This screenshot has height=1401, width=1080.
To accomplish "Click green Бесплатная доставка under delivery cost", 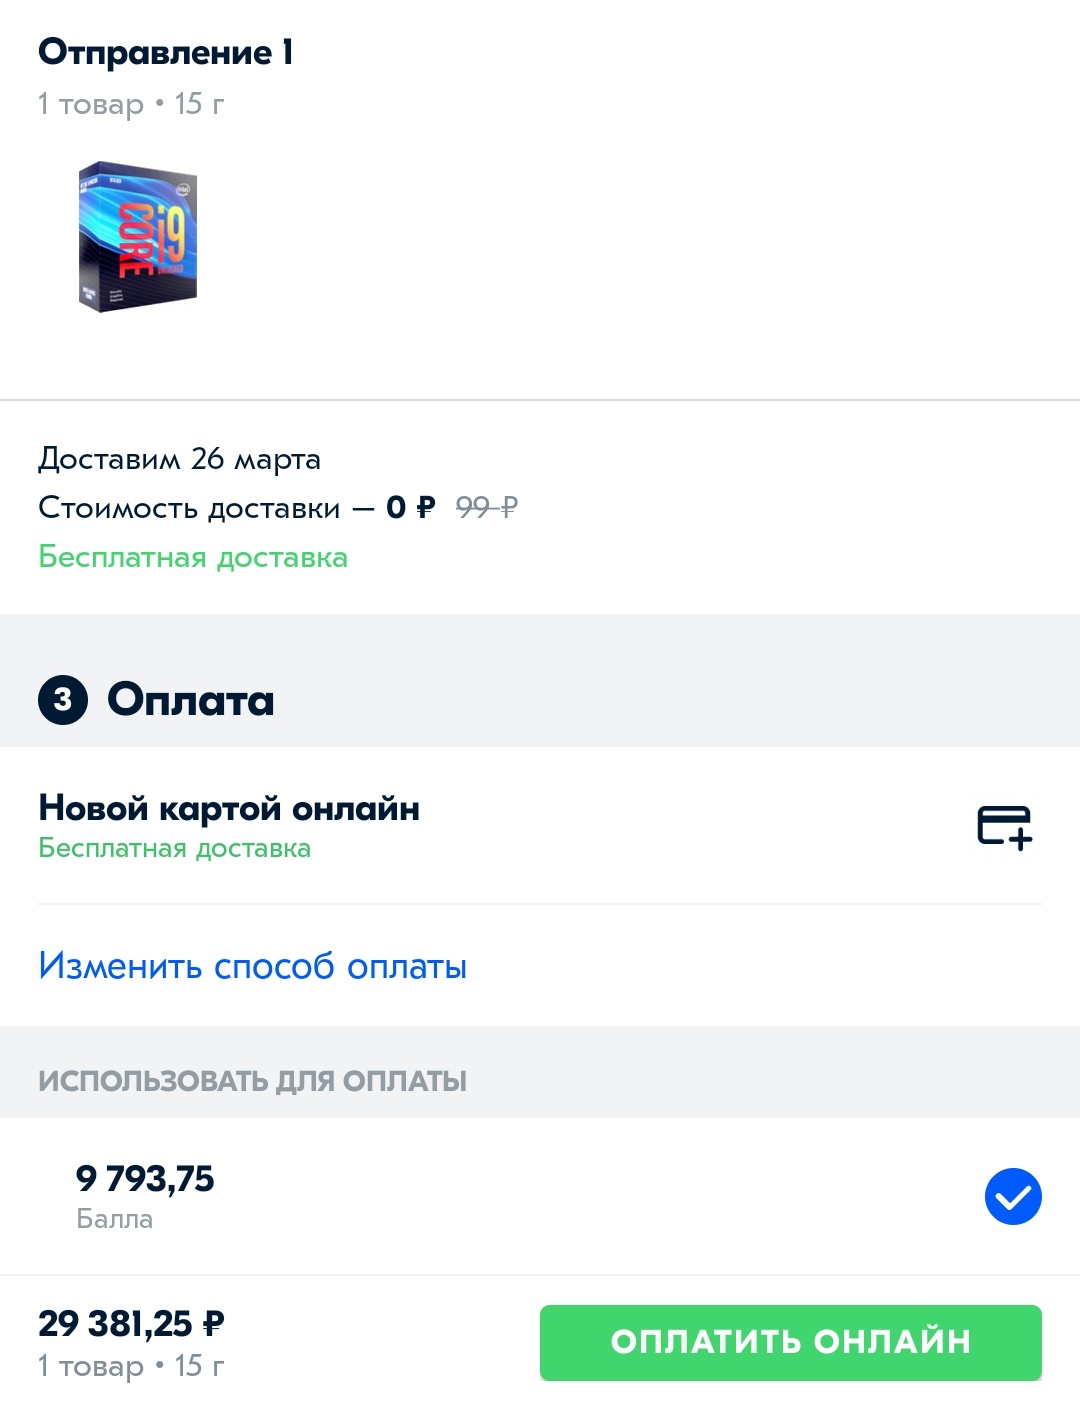I will [193, 557].
